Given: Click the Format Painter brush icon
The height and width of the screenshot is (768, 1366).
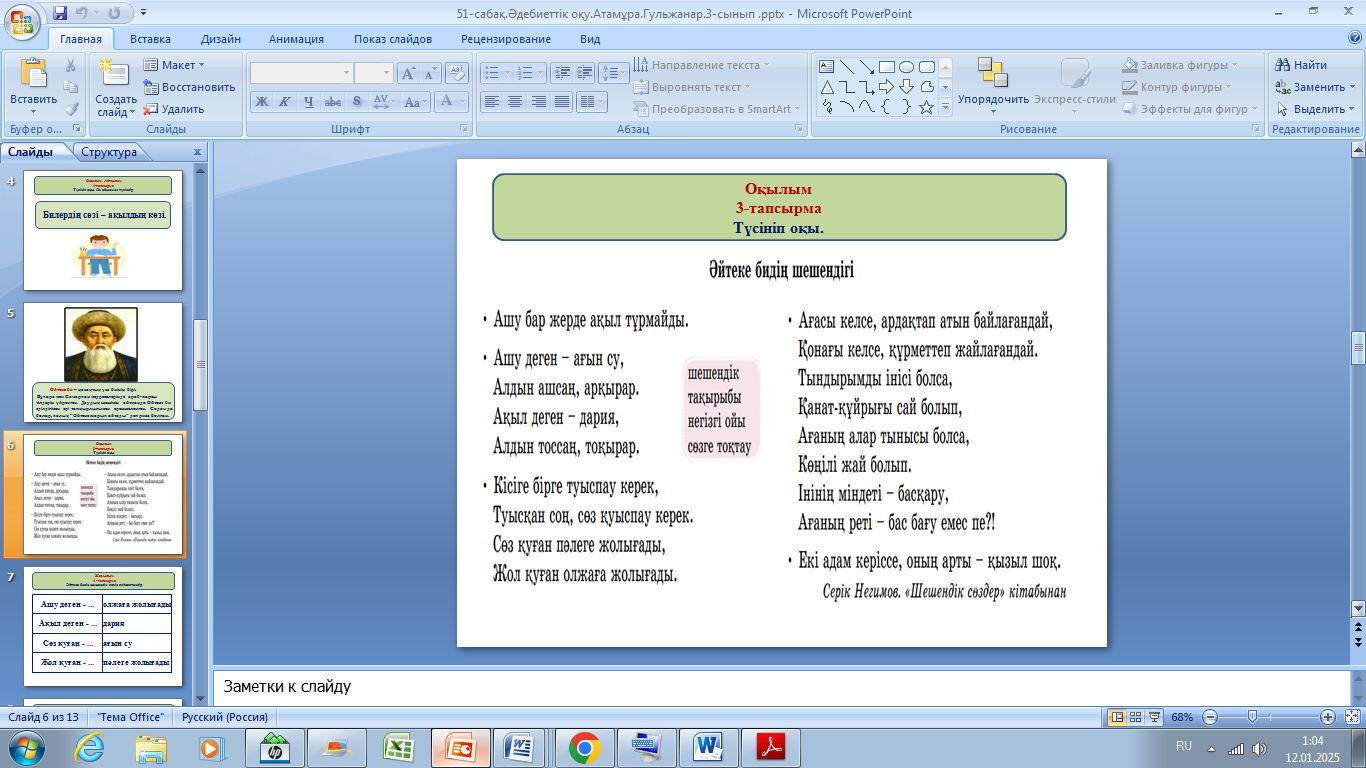Looking at the screenshot, I should click(71, 109).
